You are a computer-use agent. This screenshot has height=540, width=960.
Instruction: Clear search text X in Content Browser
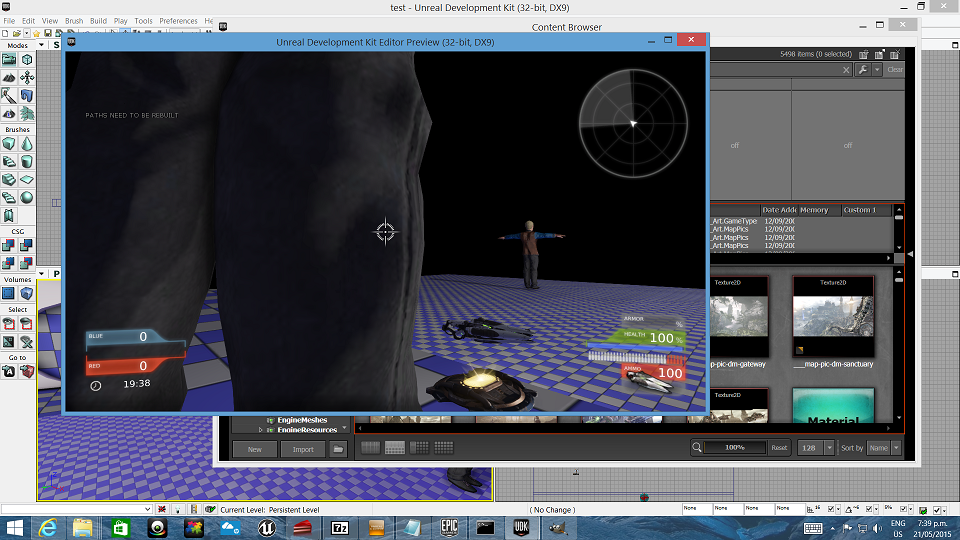[x=846, y=70]
